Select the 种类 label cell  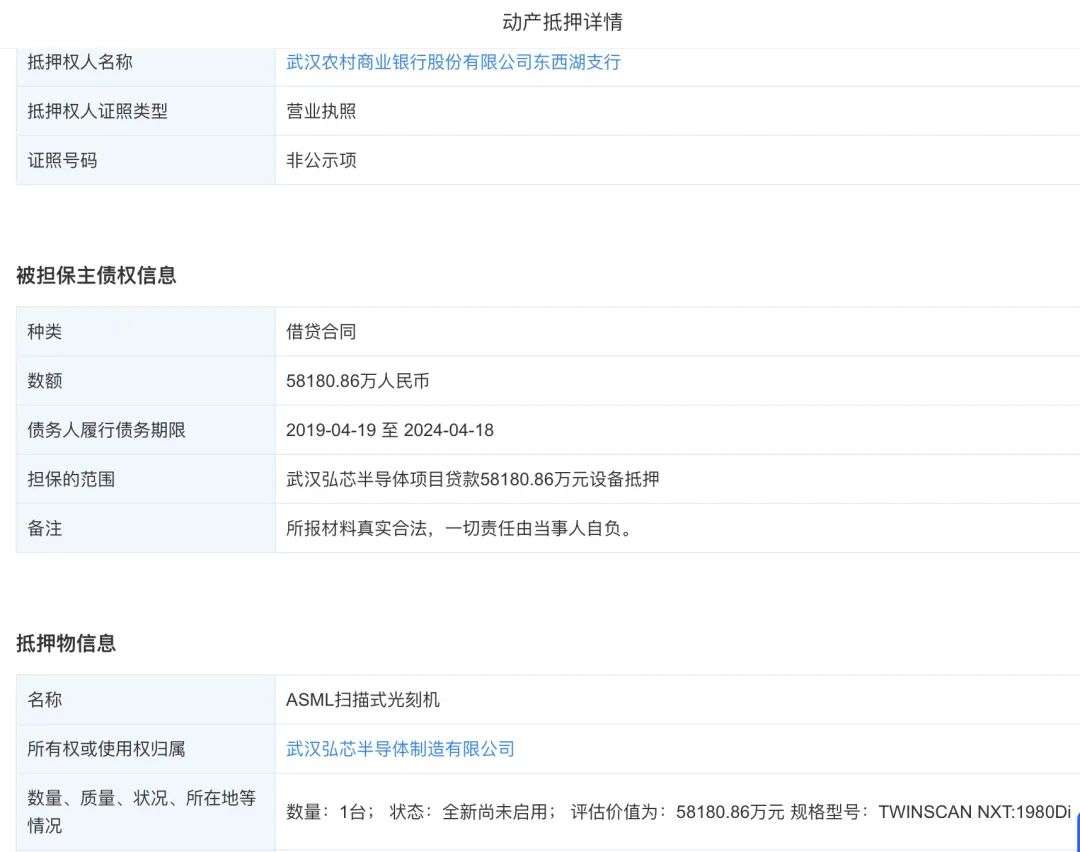(x=145, y=331)
